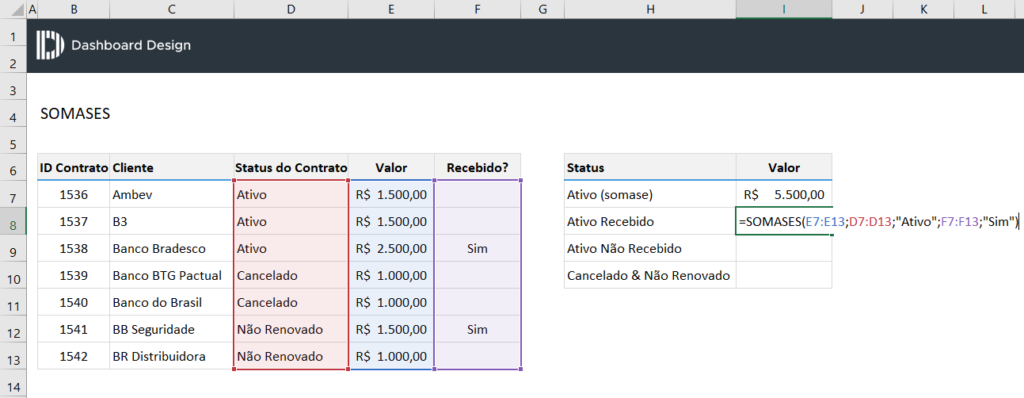Viewport: 1024px width, 398px height.
Task: Select column E header
Action: (x=391, y=9)
